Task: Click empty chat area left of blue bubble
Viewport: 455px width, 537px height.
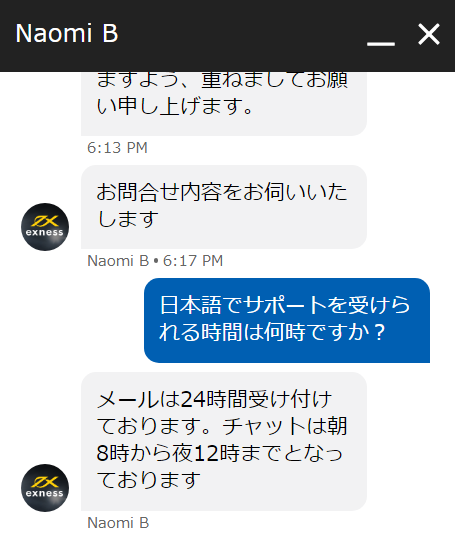Action: coord(72,320)
